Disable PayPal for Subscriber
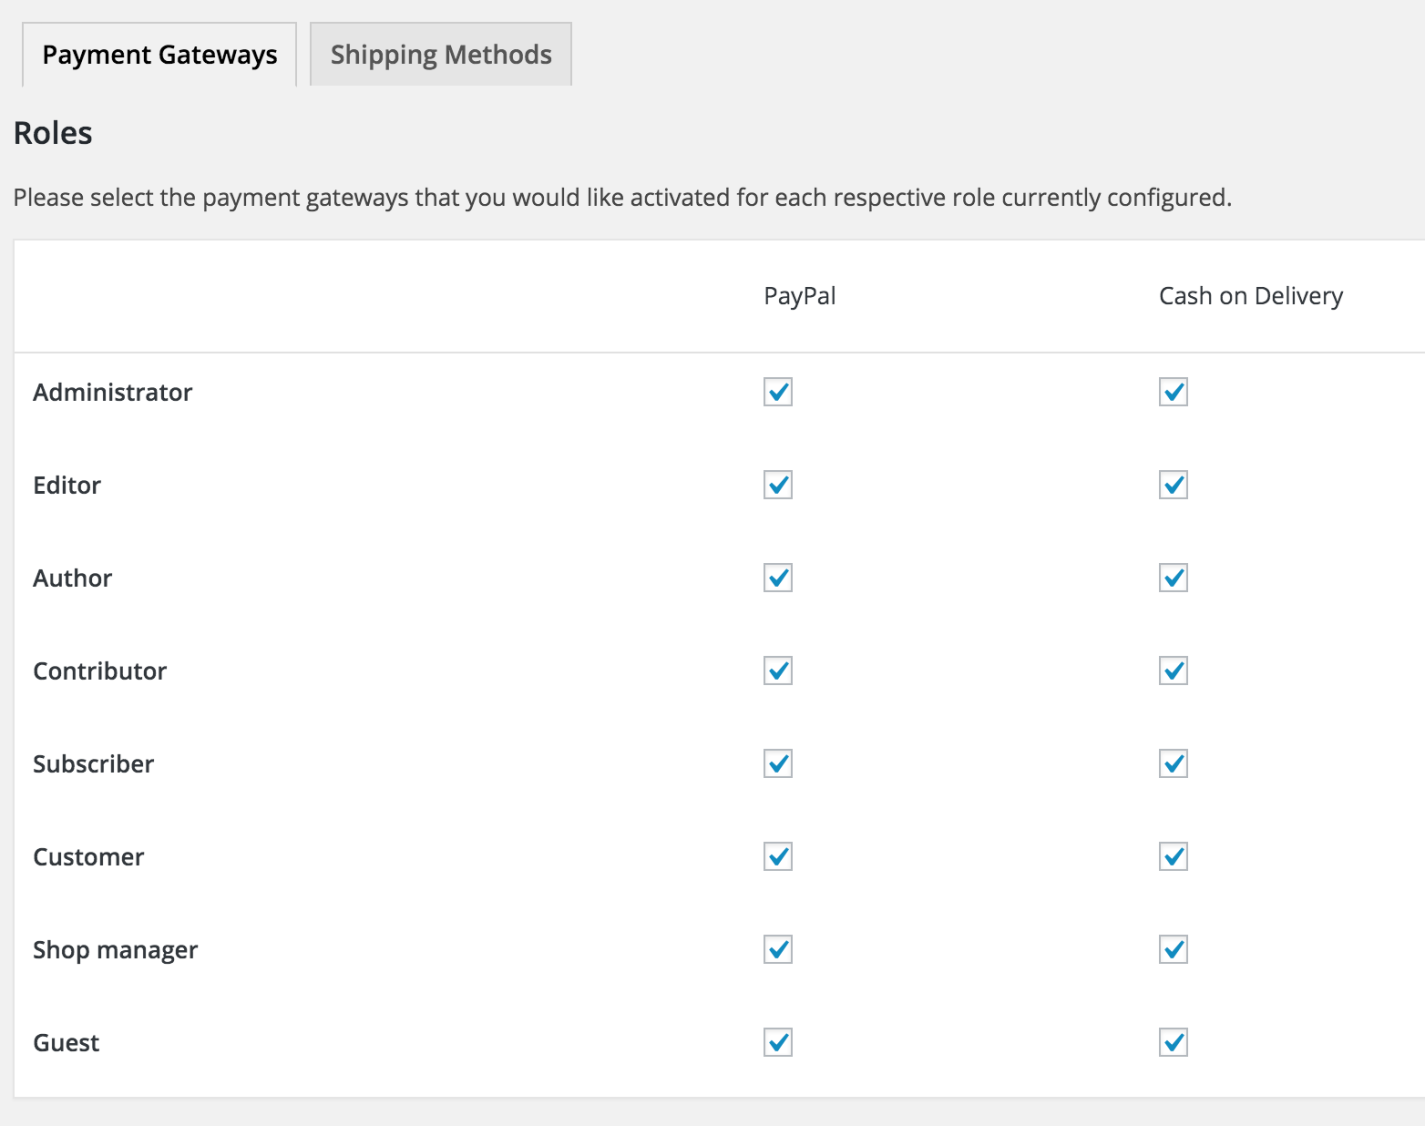 (778, 763)
